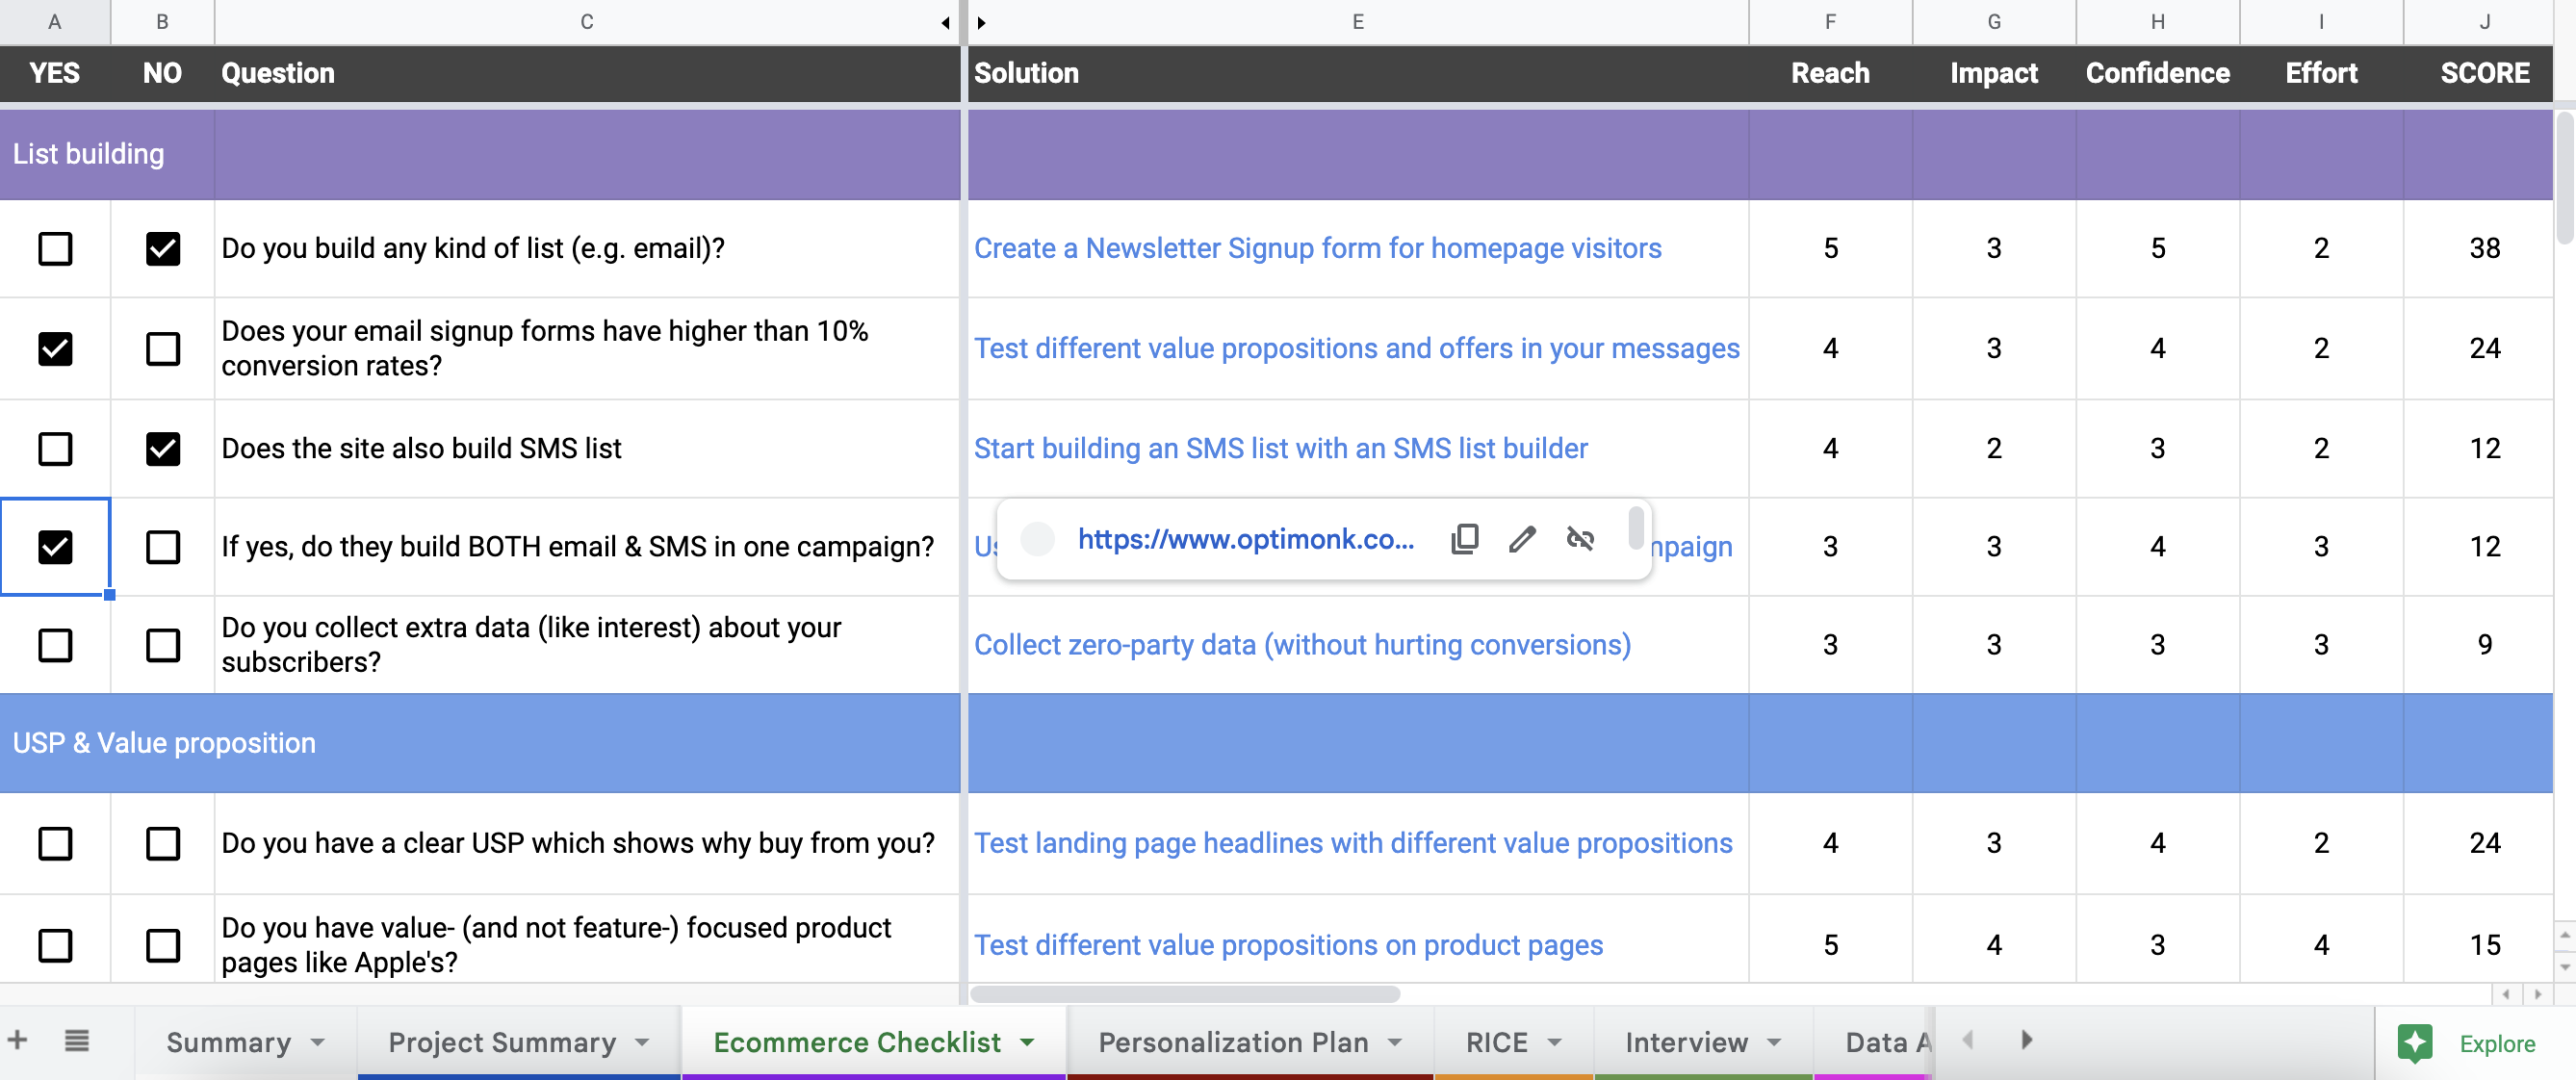Show previous sheet tabs with the left arrow
The width and height of the screenshot is (2576, 1080).
pos(1968,1040)
